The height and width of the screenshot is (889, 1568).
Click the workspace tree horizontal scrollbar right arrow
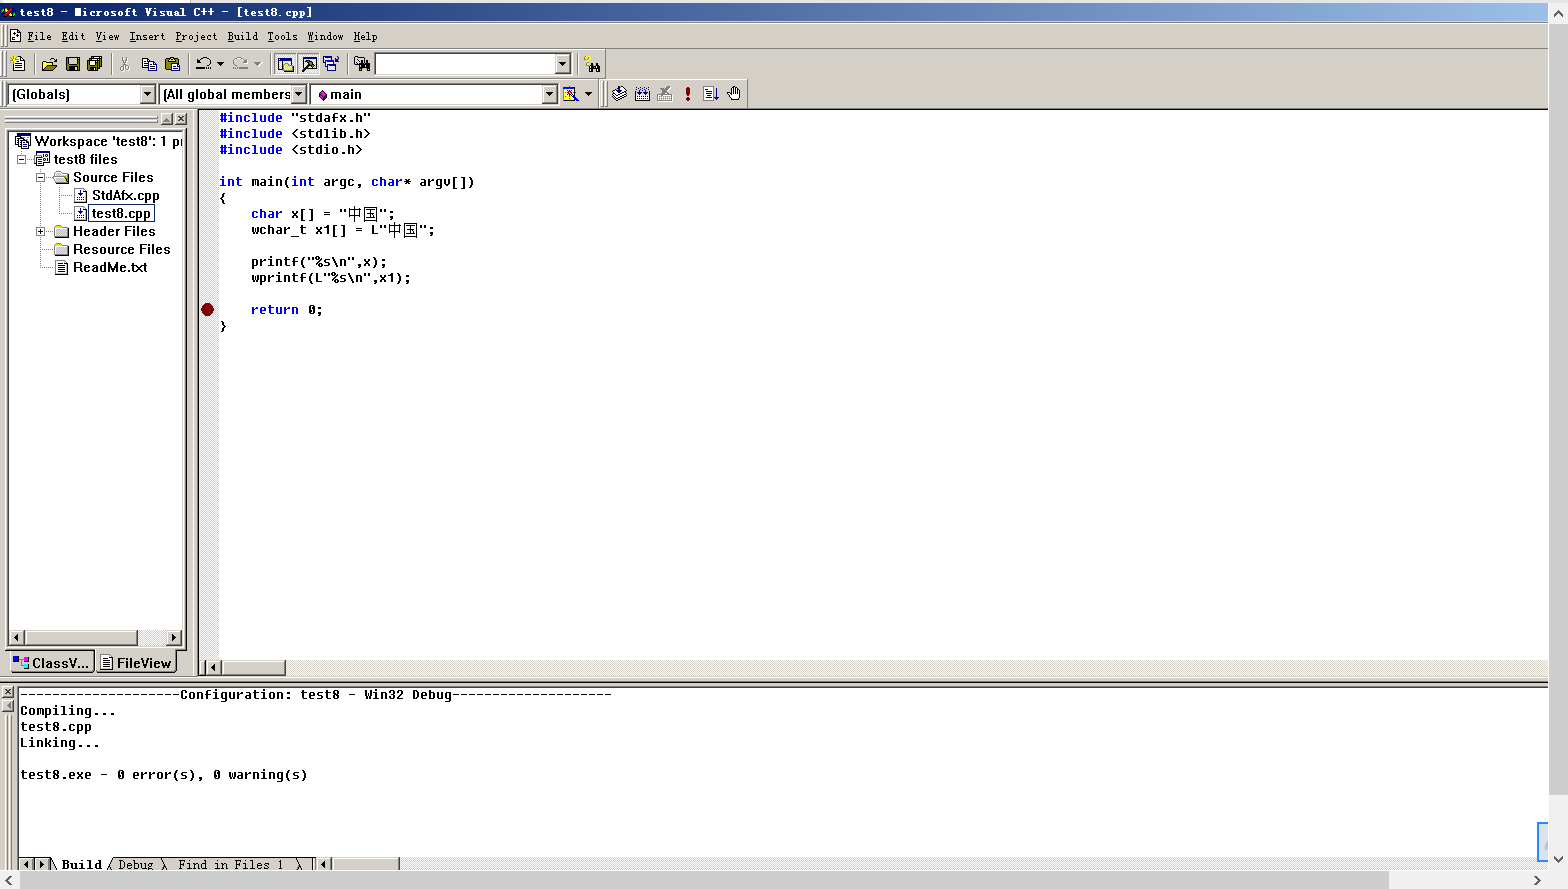pos(174,638)
